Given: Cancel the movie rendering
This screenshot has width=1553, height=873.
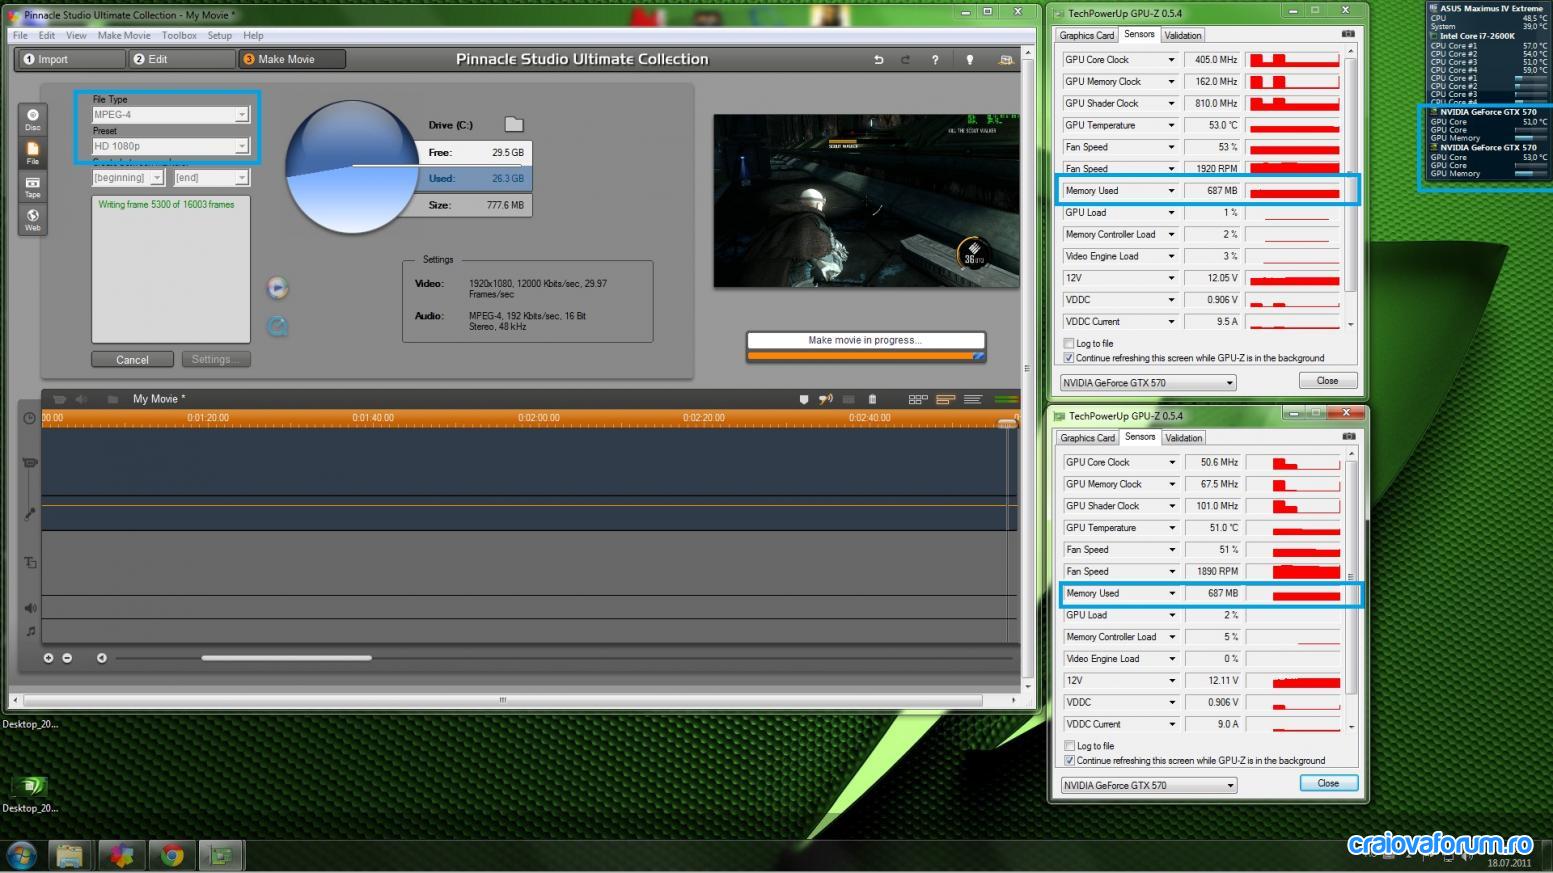Looking at the screenshot, I should coord(132,360).
